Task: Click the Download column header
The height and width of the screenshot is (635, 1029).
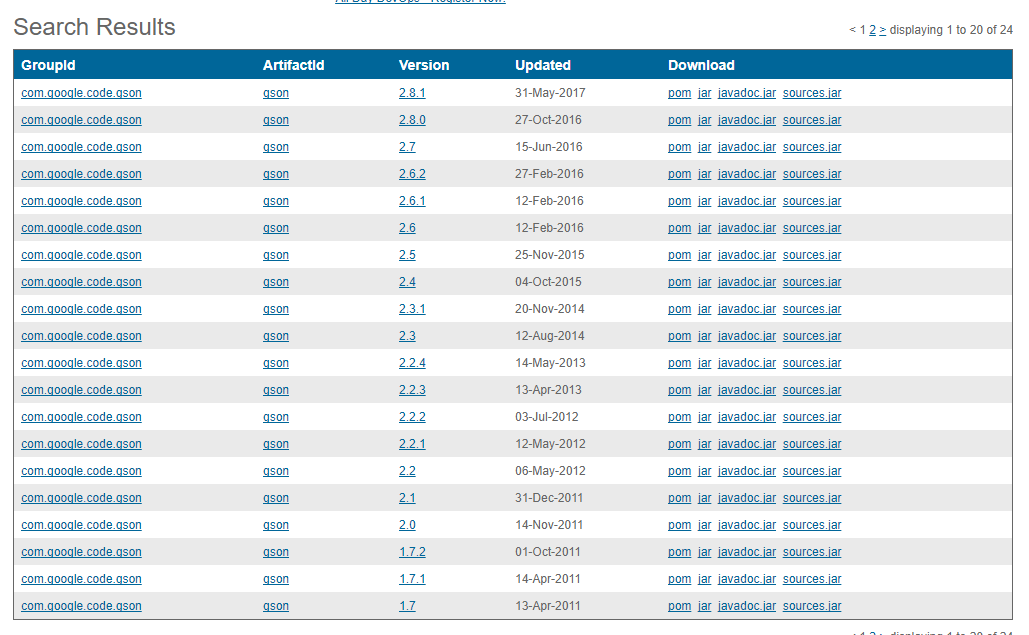Action: click(701, 65)
